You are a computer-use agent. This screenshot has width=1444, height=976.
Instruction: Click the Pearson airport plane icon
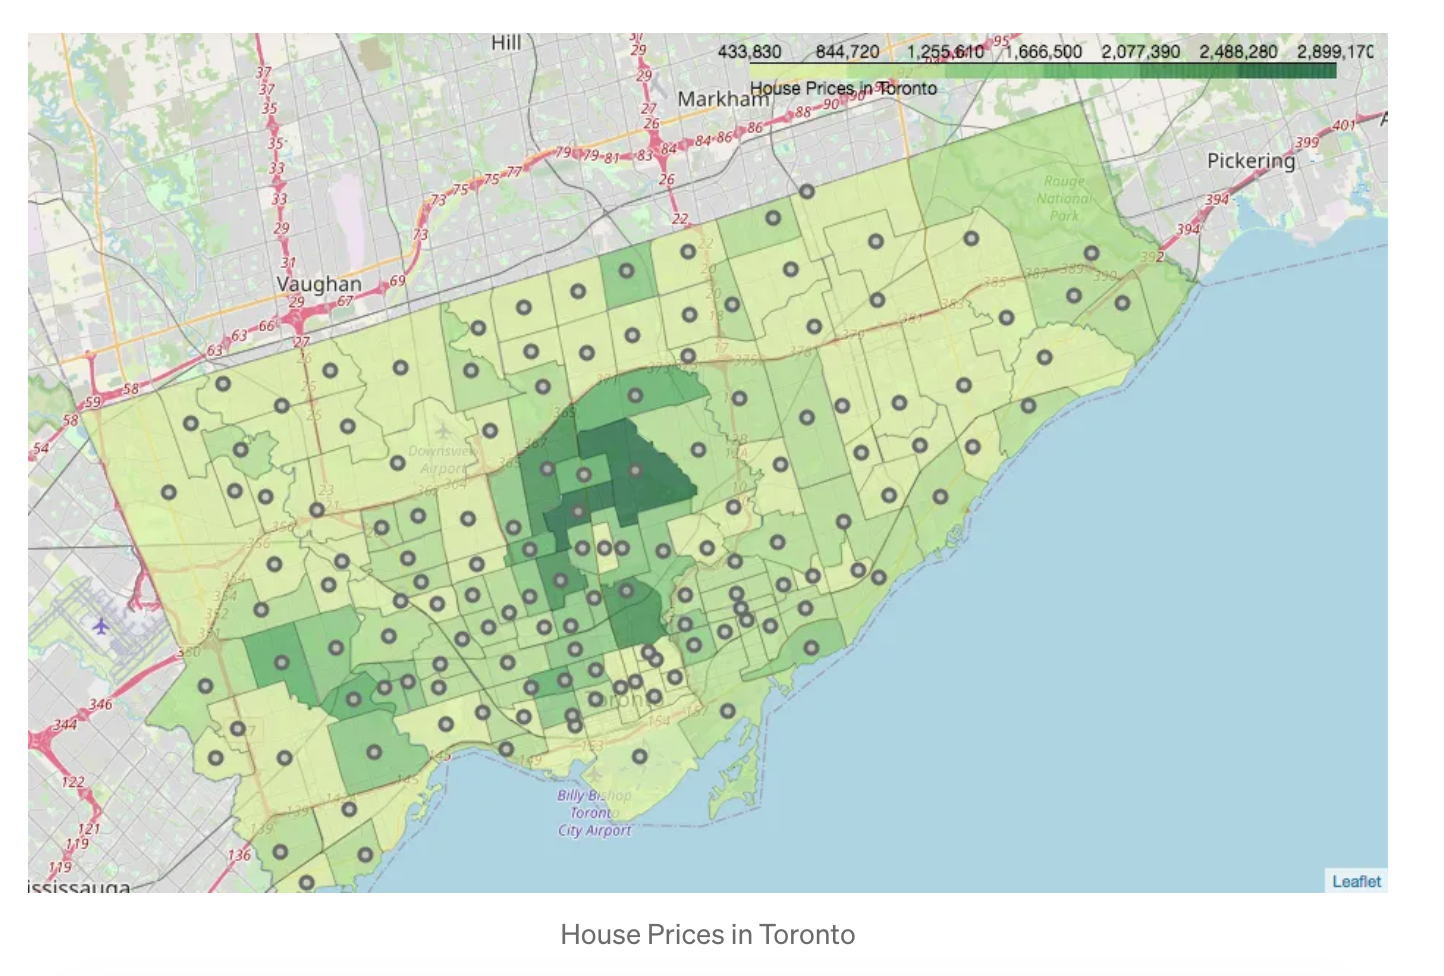pos(100,626)
